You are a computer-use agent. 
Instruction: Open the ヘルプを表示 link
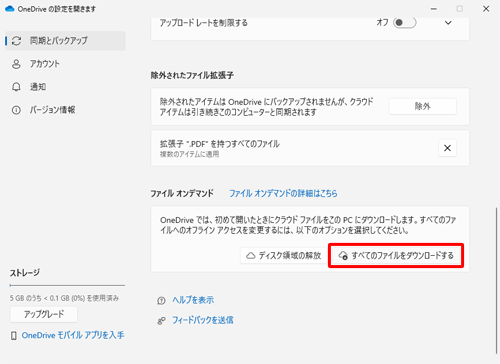(x=193, y=300)
